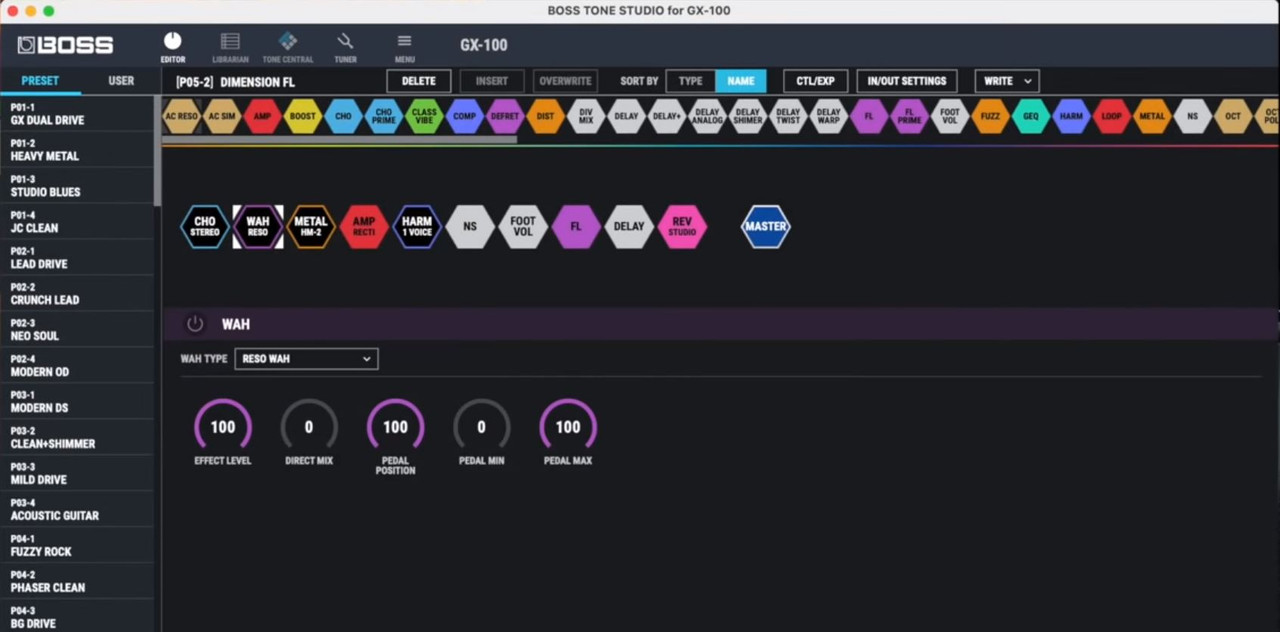
Task: Select the REV STUDIO block in chain
Action: [x=682, y=227]
